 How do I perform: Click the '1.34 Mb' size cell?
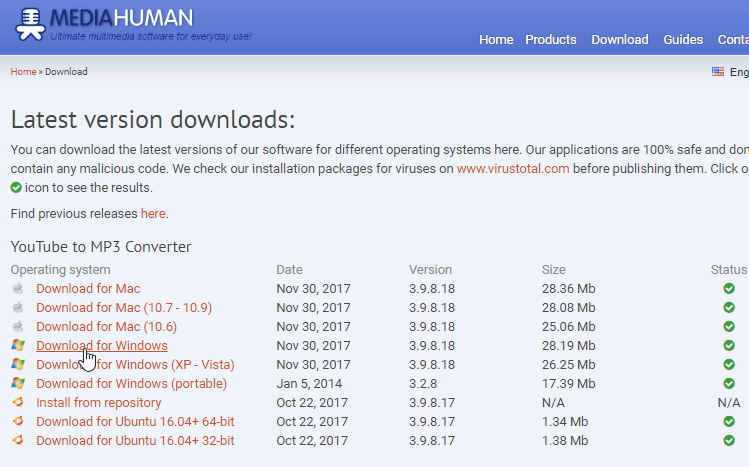(565, 422)
